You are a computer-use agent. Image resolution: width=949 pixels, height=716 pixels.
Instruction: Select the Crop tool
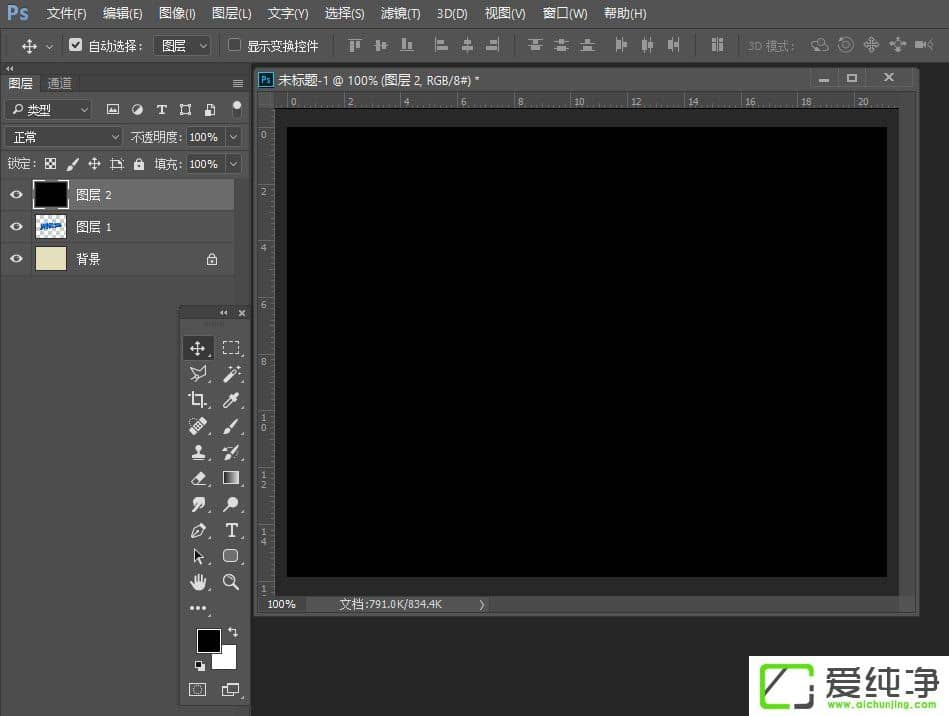coord(198,400)
